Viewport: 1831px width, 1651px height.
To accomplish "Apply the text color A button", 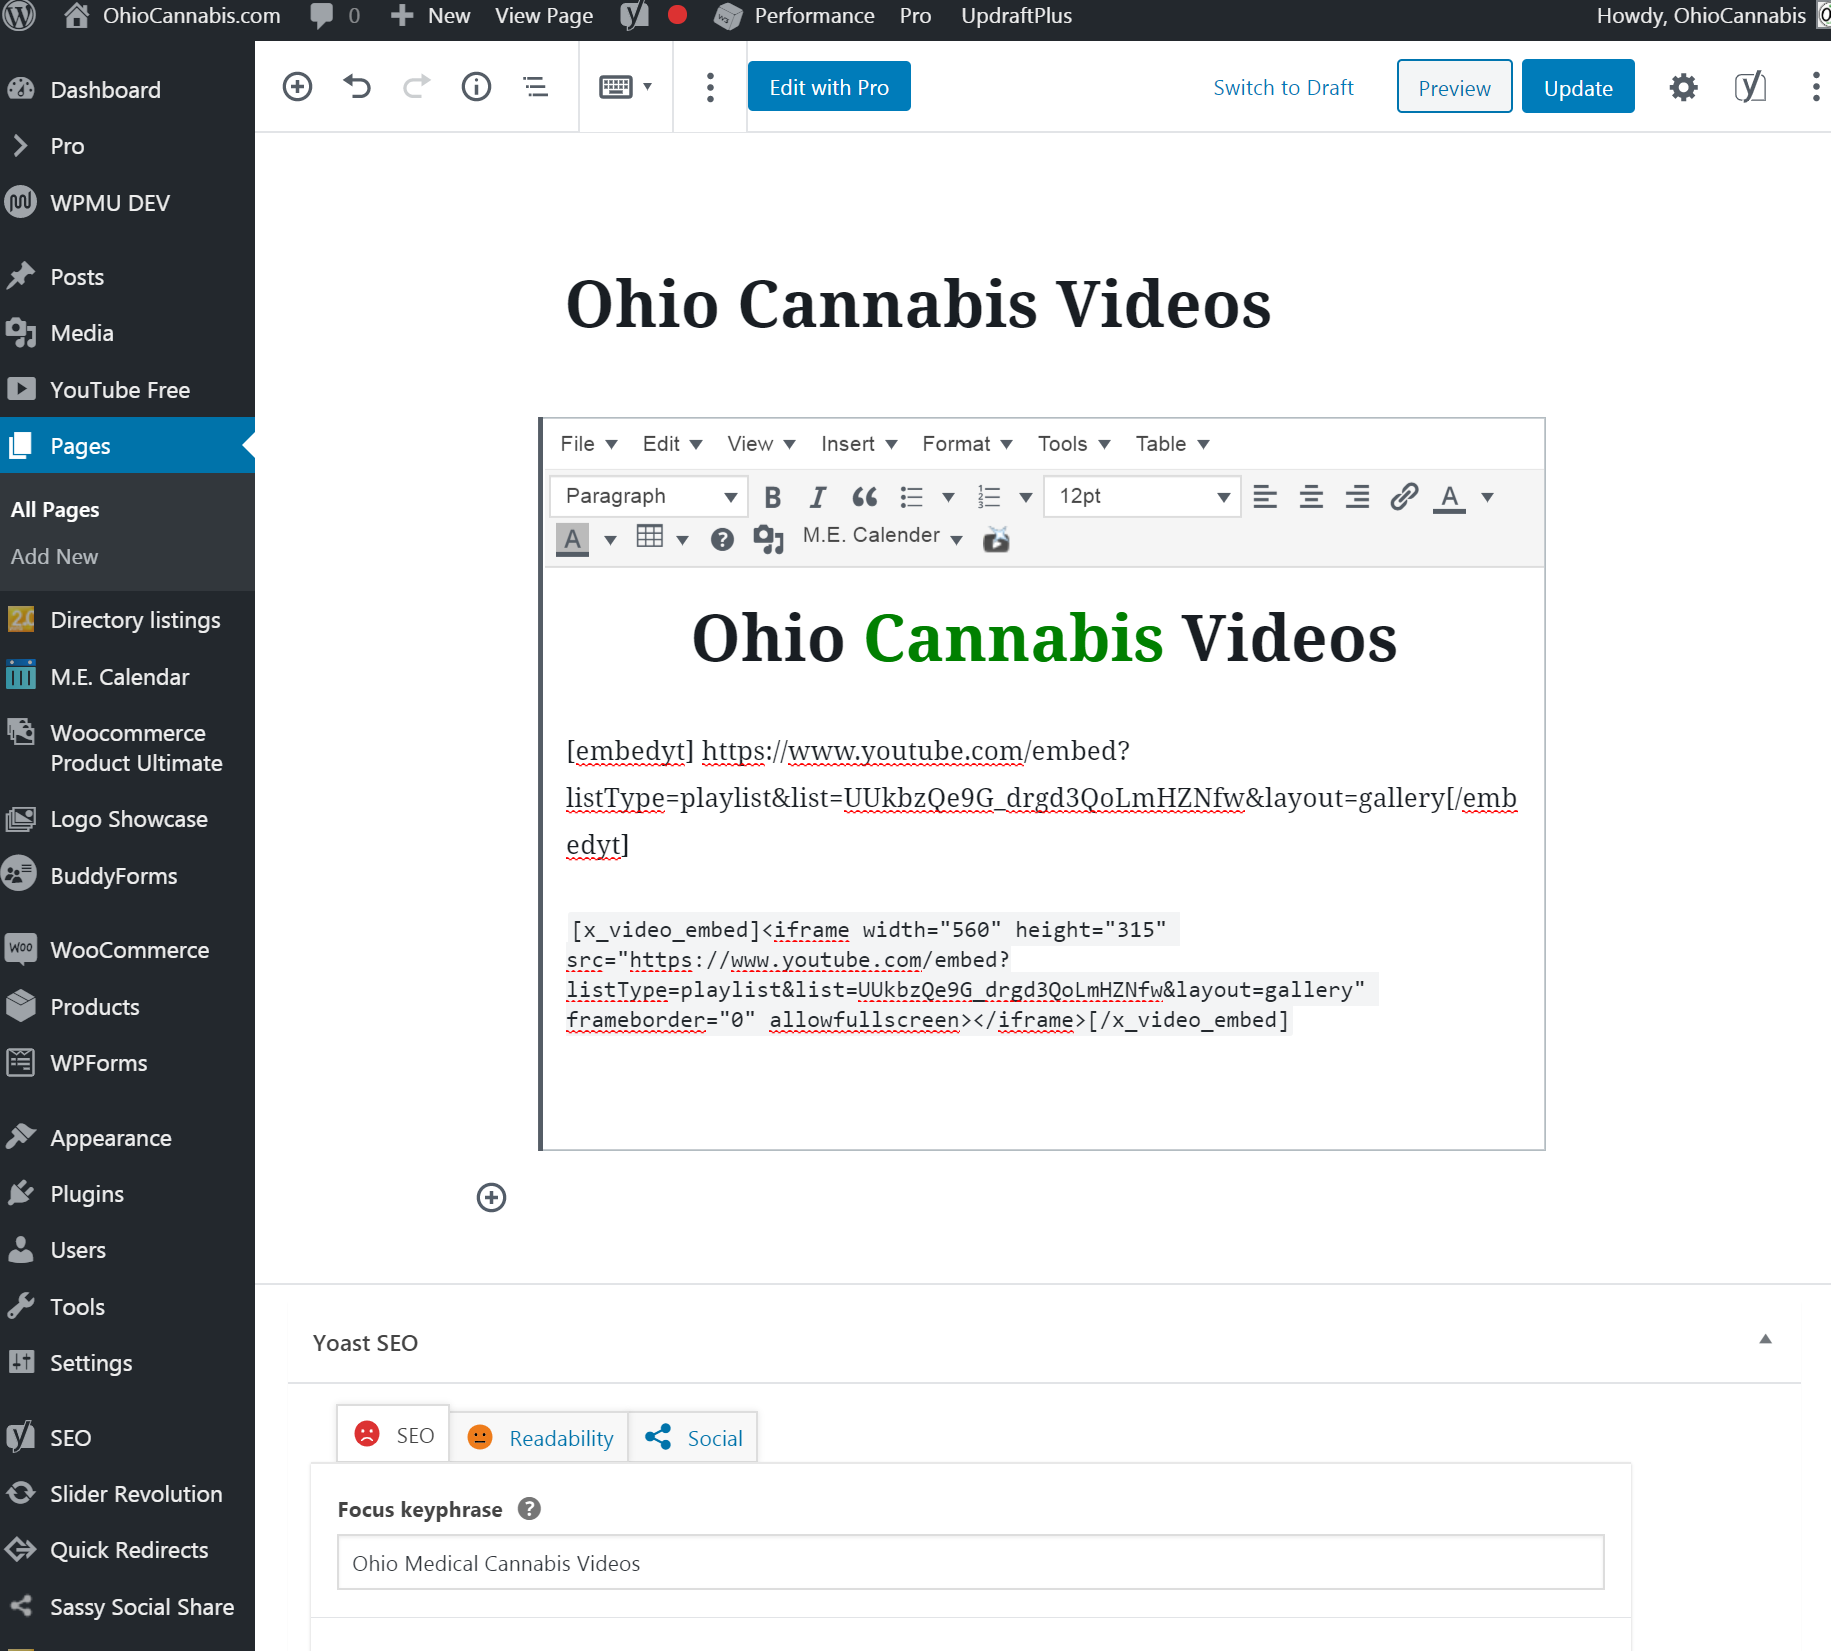I will 1449,497.
